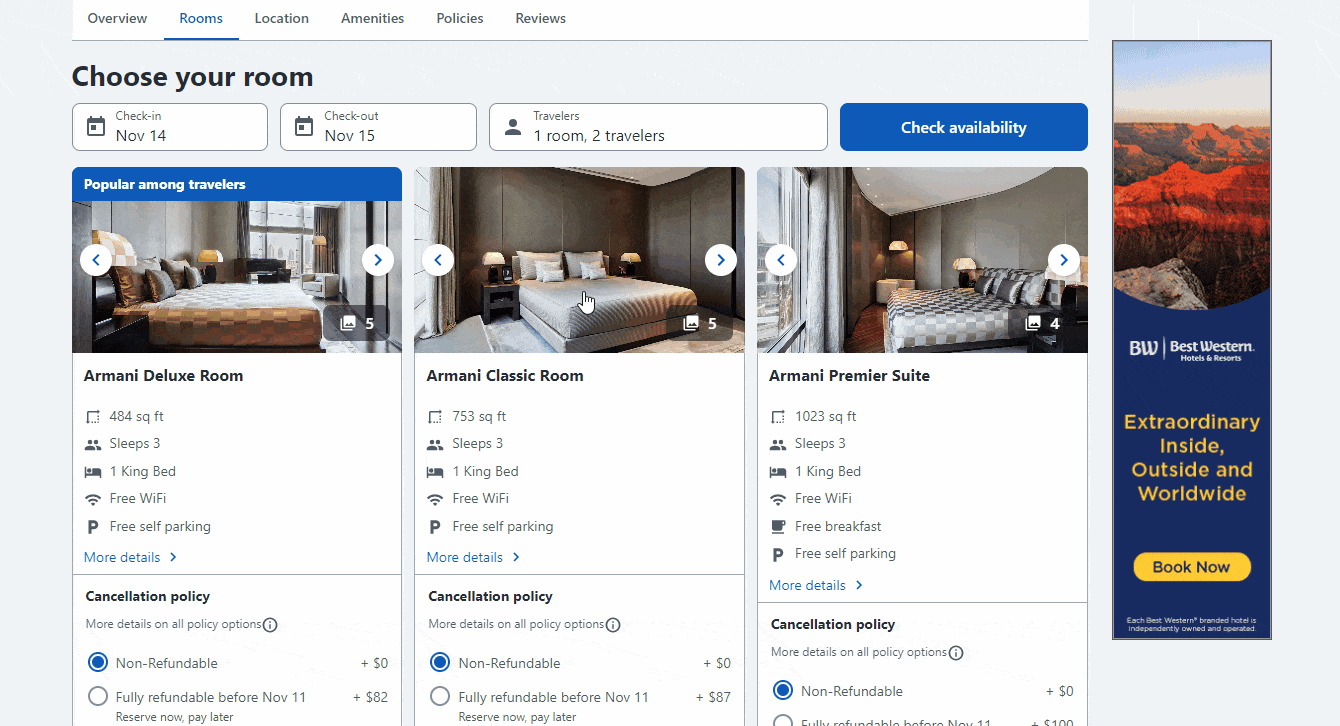The height and width of the screenshot is (726, 1340).
Task: Click Classic Room sleeps 3 people icon
Action: (x=435, y=444)
